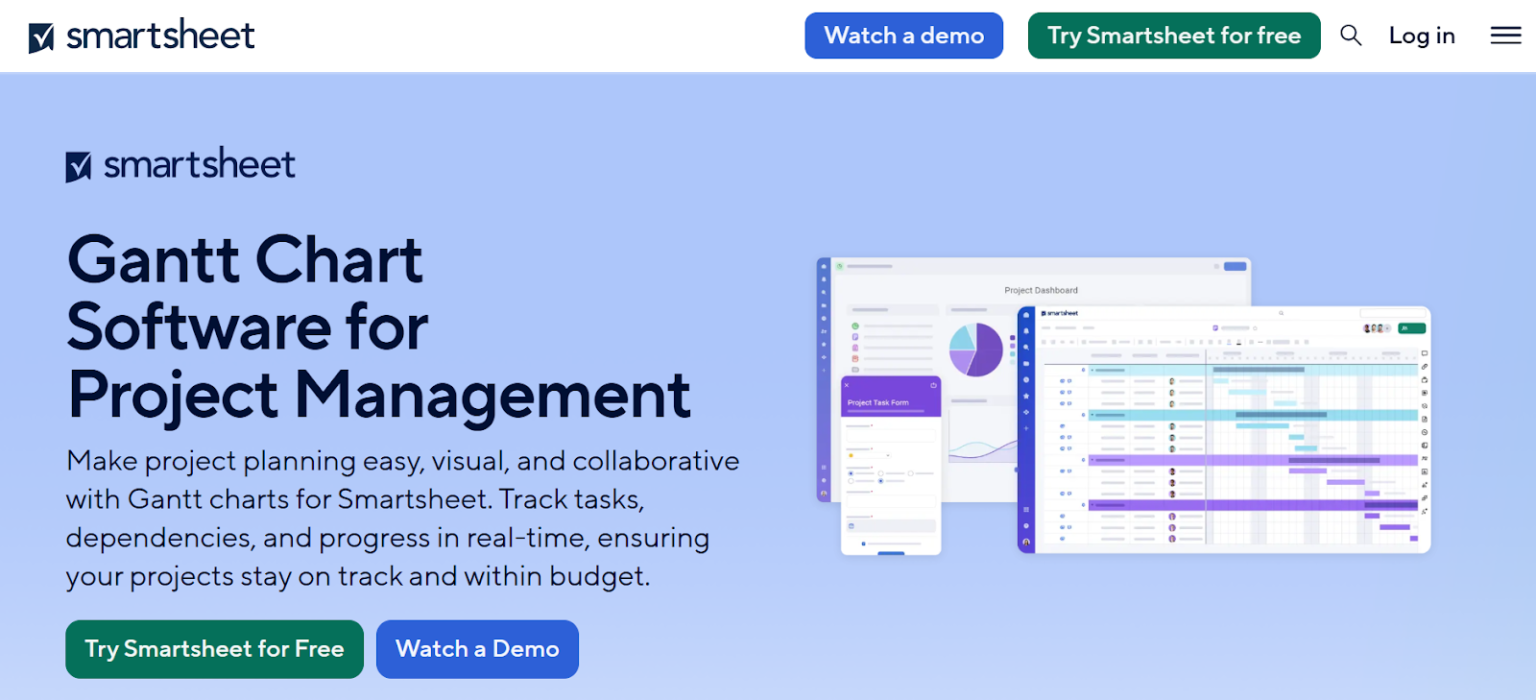Image resolution: width=1536 pixels, height=700 pixels.
Task: Open search with the magnifying glass icon
Action: [1350, 35]
